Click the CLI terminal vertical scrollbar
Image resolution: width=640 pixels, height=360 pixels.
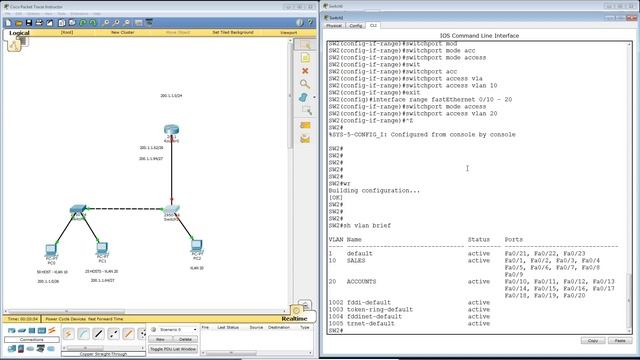click(629, 188)
